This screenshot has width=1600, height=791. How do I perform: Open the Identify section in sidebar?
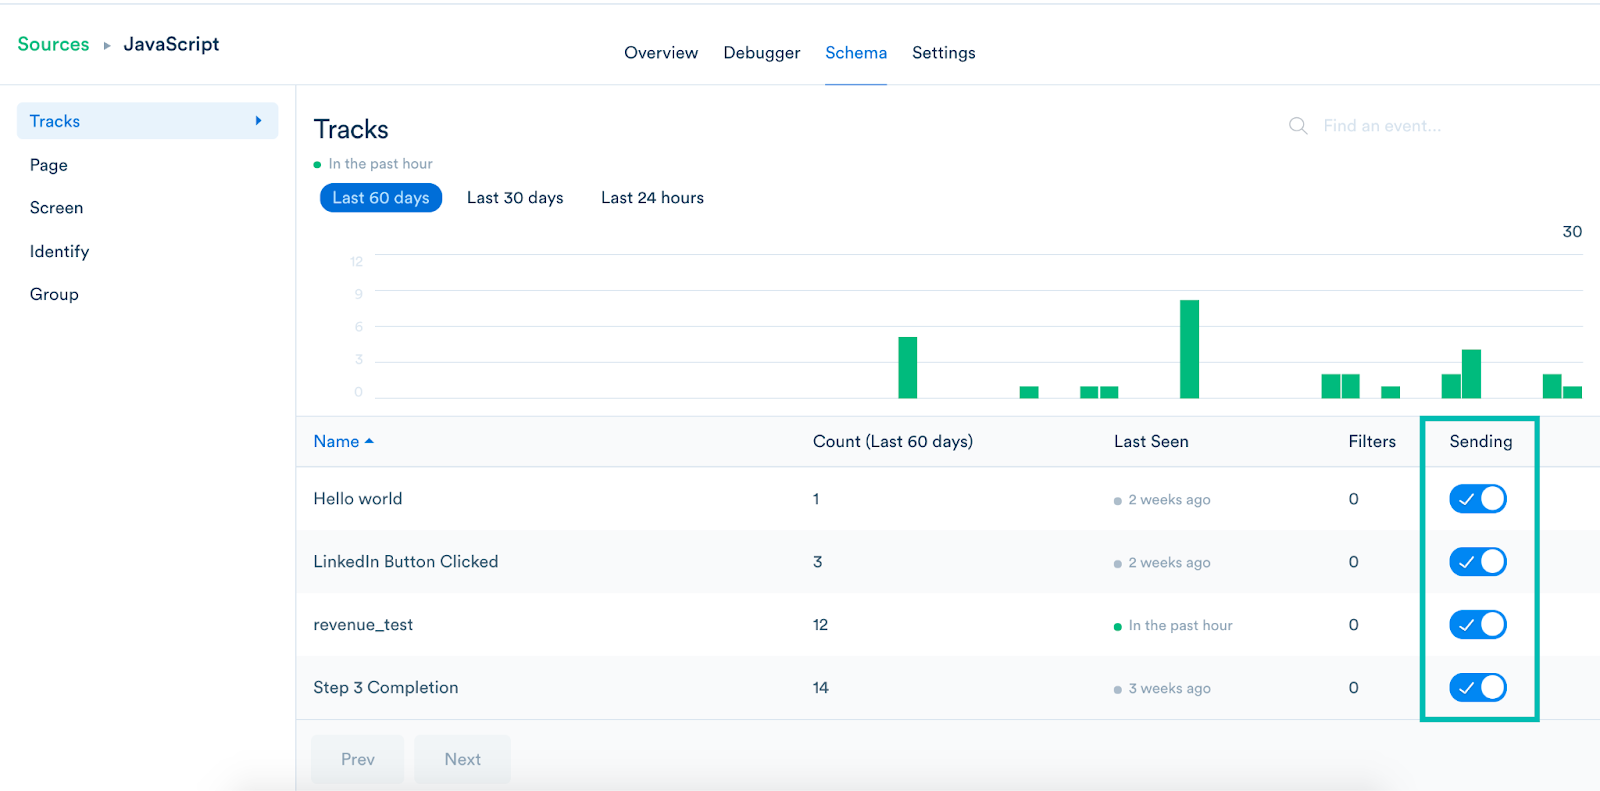click(59, 252)
